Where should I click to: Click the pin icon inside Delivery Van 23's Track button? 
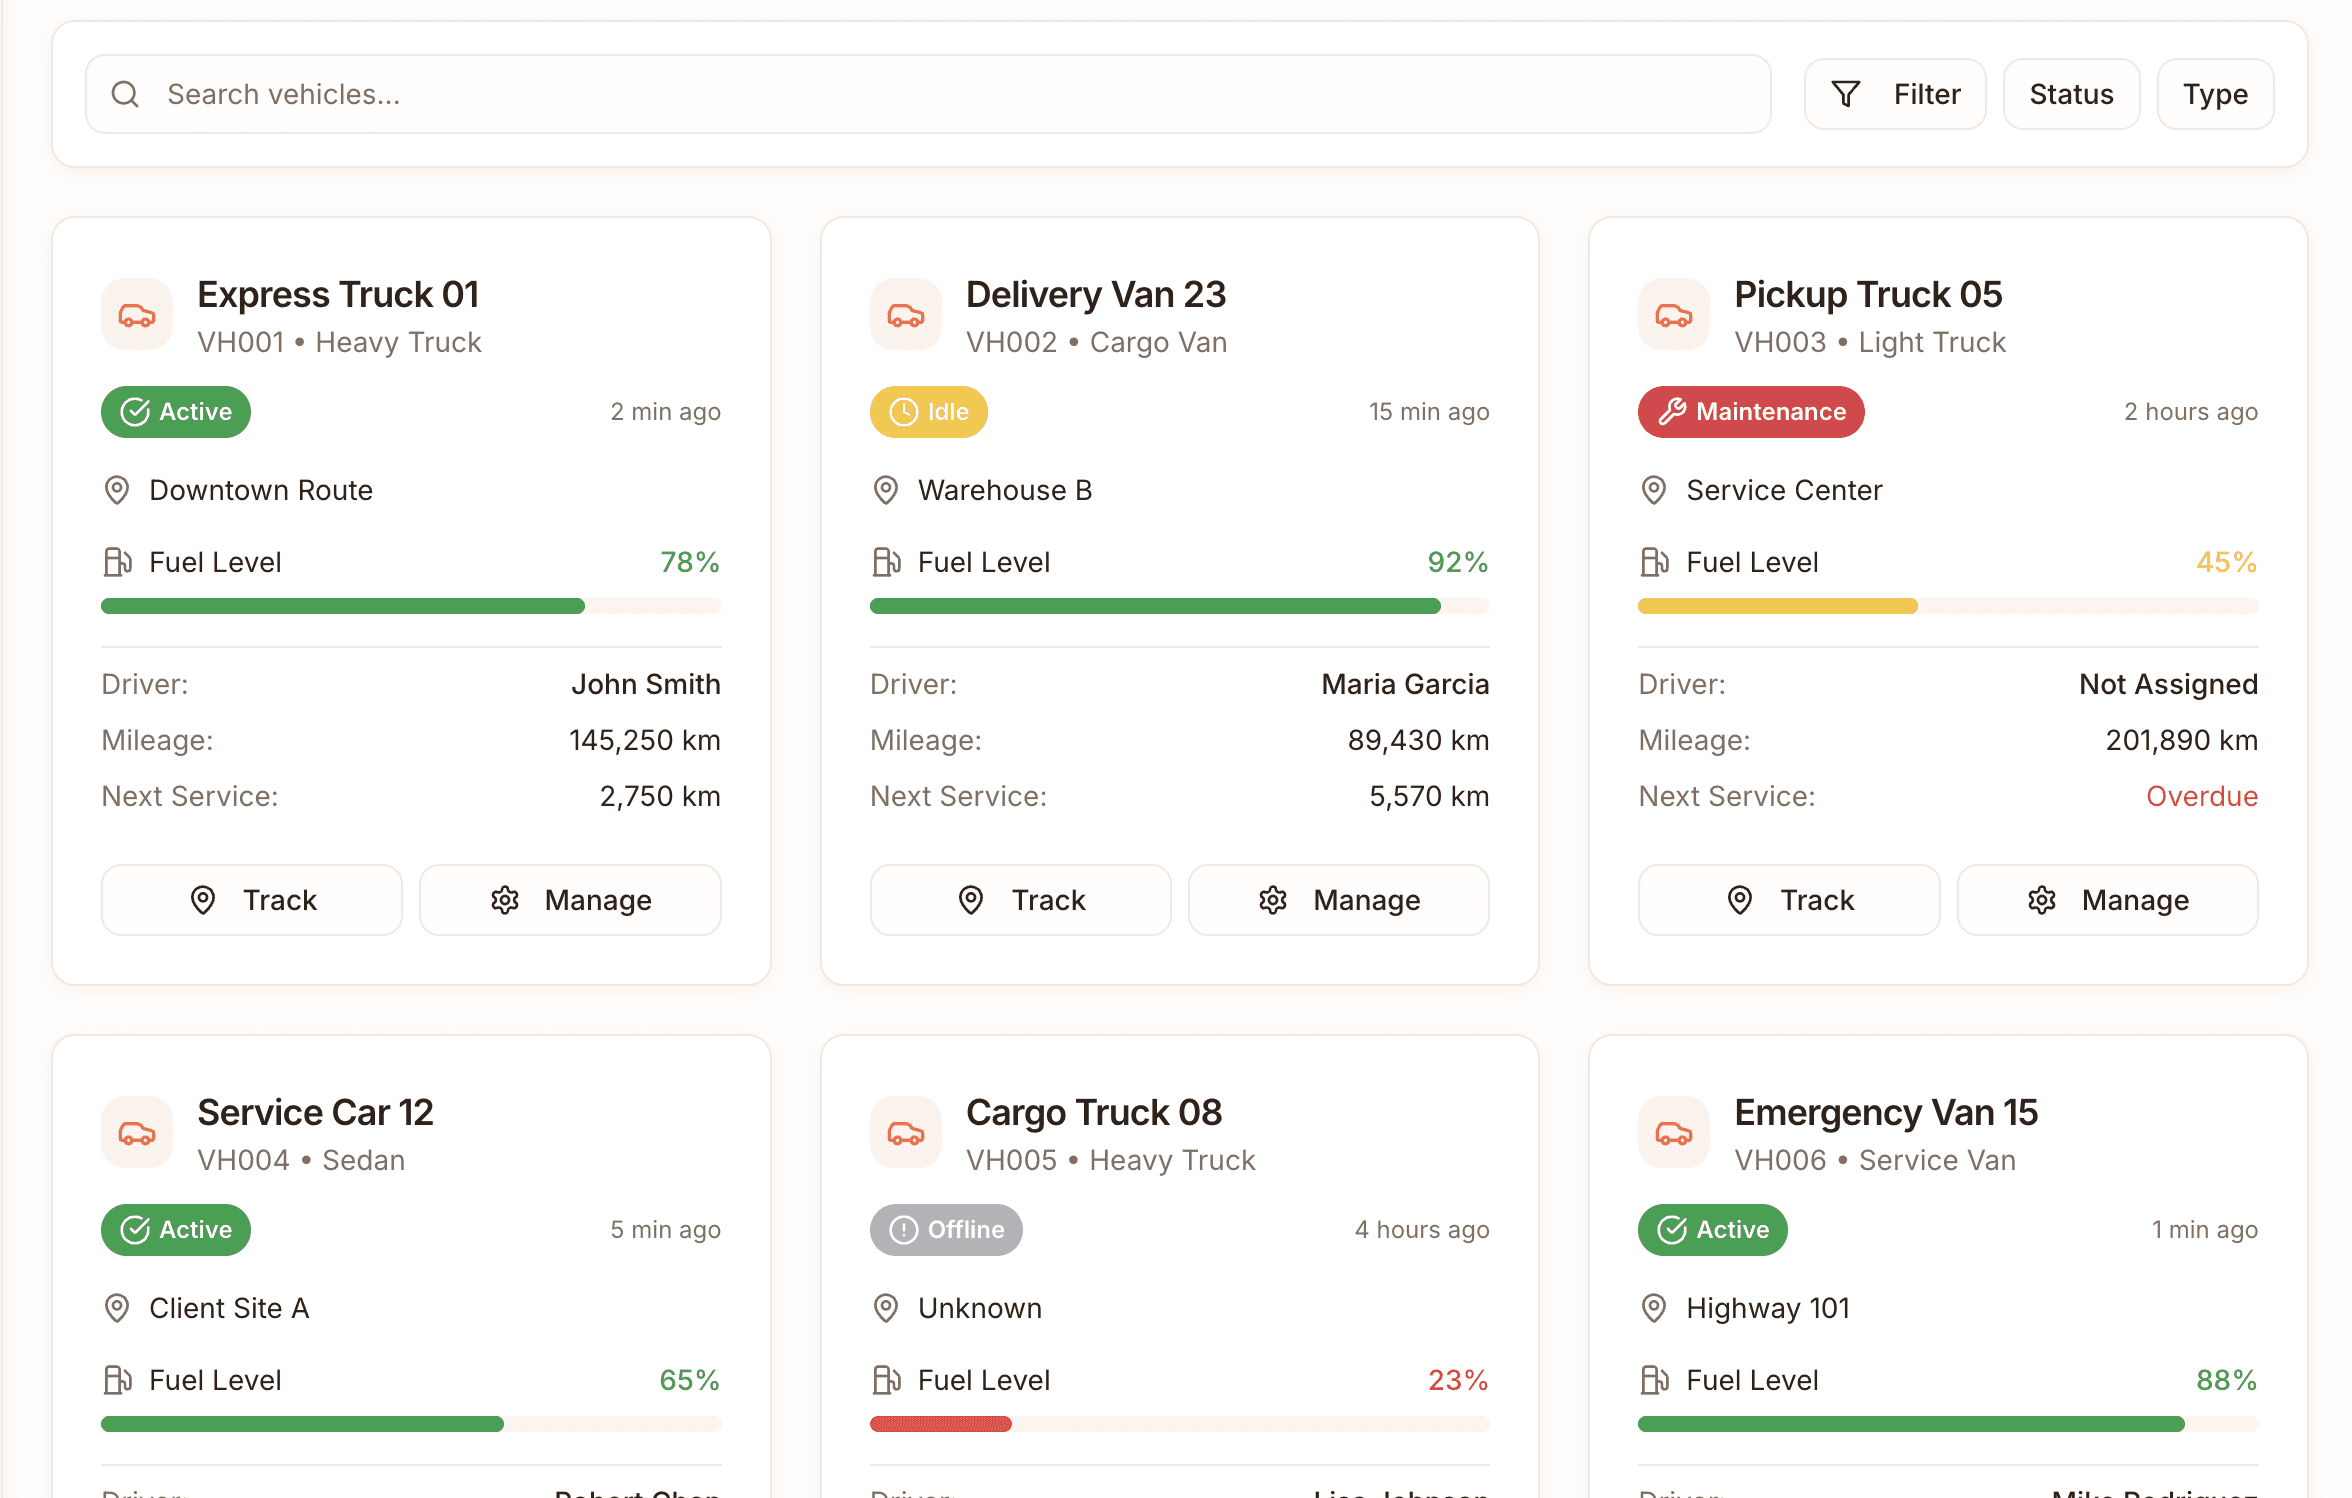click(971, 900)
